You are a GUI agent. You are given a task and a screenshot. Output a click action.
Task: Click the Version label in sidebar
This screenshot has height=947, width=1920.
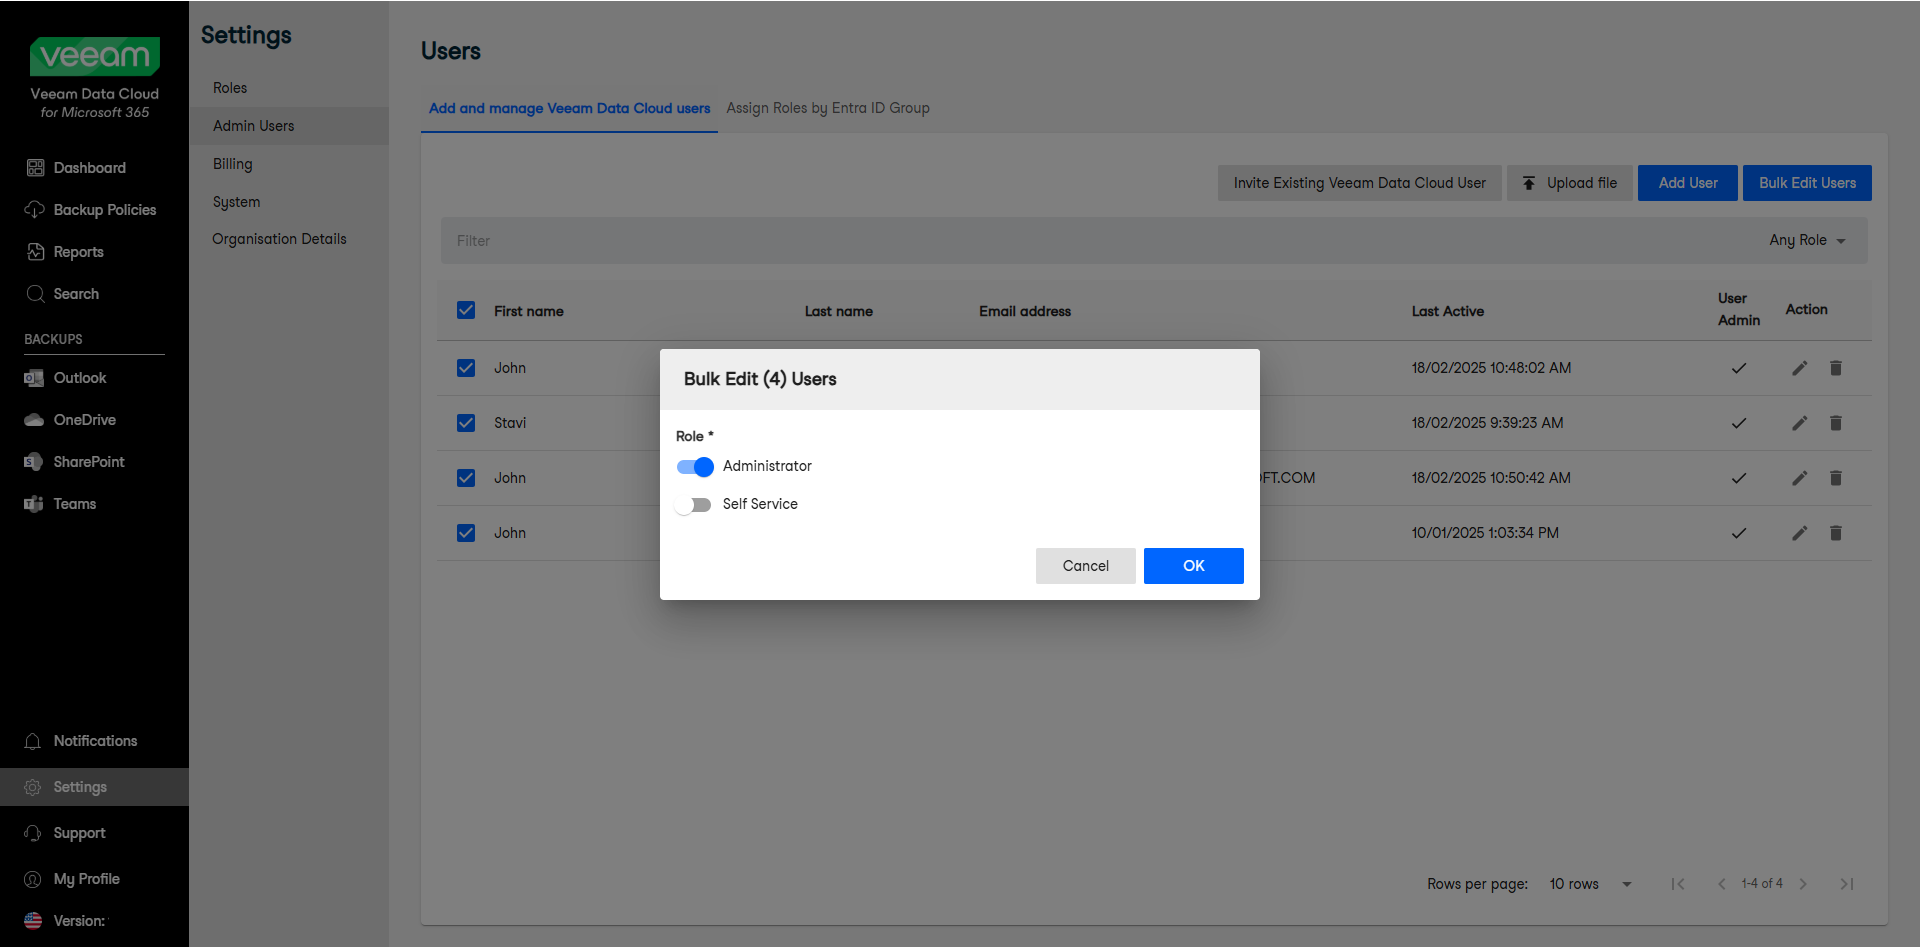79,921
